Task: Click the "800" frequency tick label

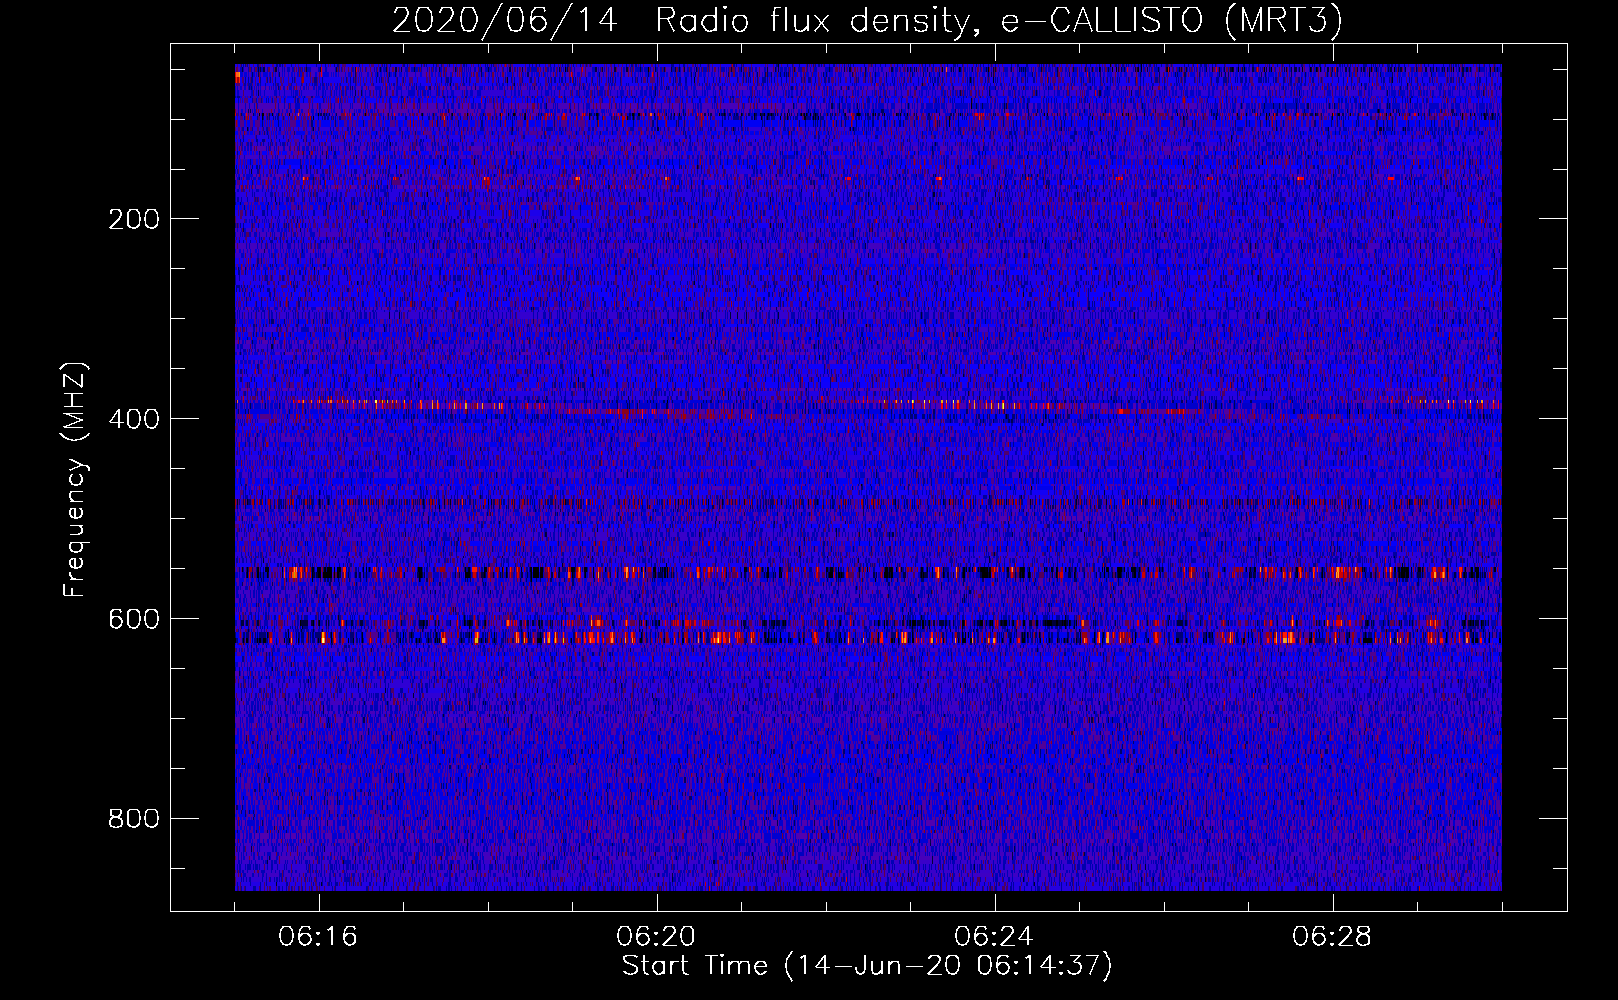Action: pyautogui.click(x=134, y=819)
